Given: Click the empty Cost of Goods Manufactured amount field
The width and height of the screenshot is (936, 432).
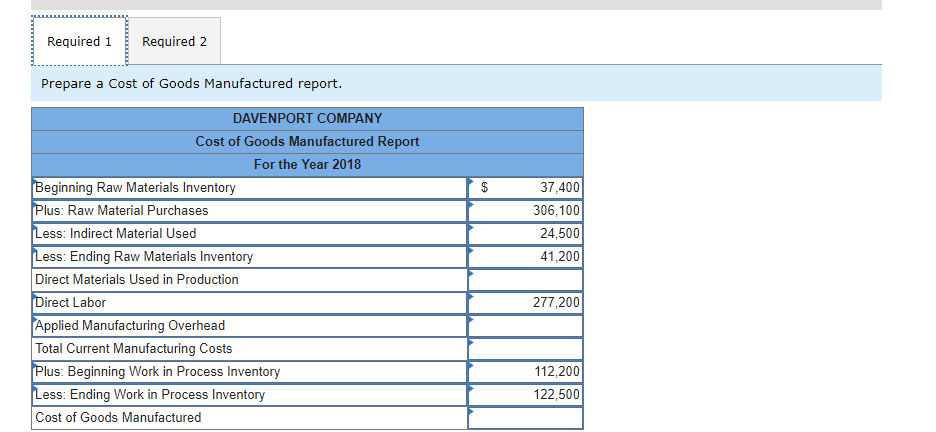Looking at the screenshot, I should pos(525,418).
